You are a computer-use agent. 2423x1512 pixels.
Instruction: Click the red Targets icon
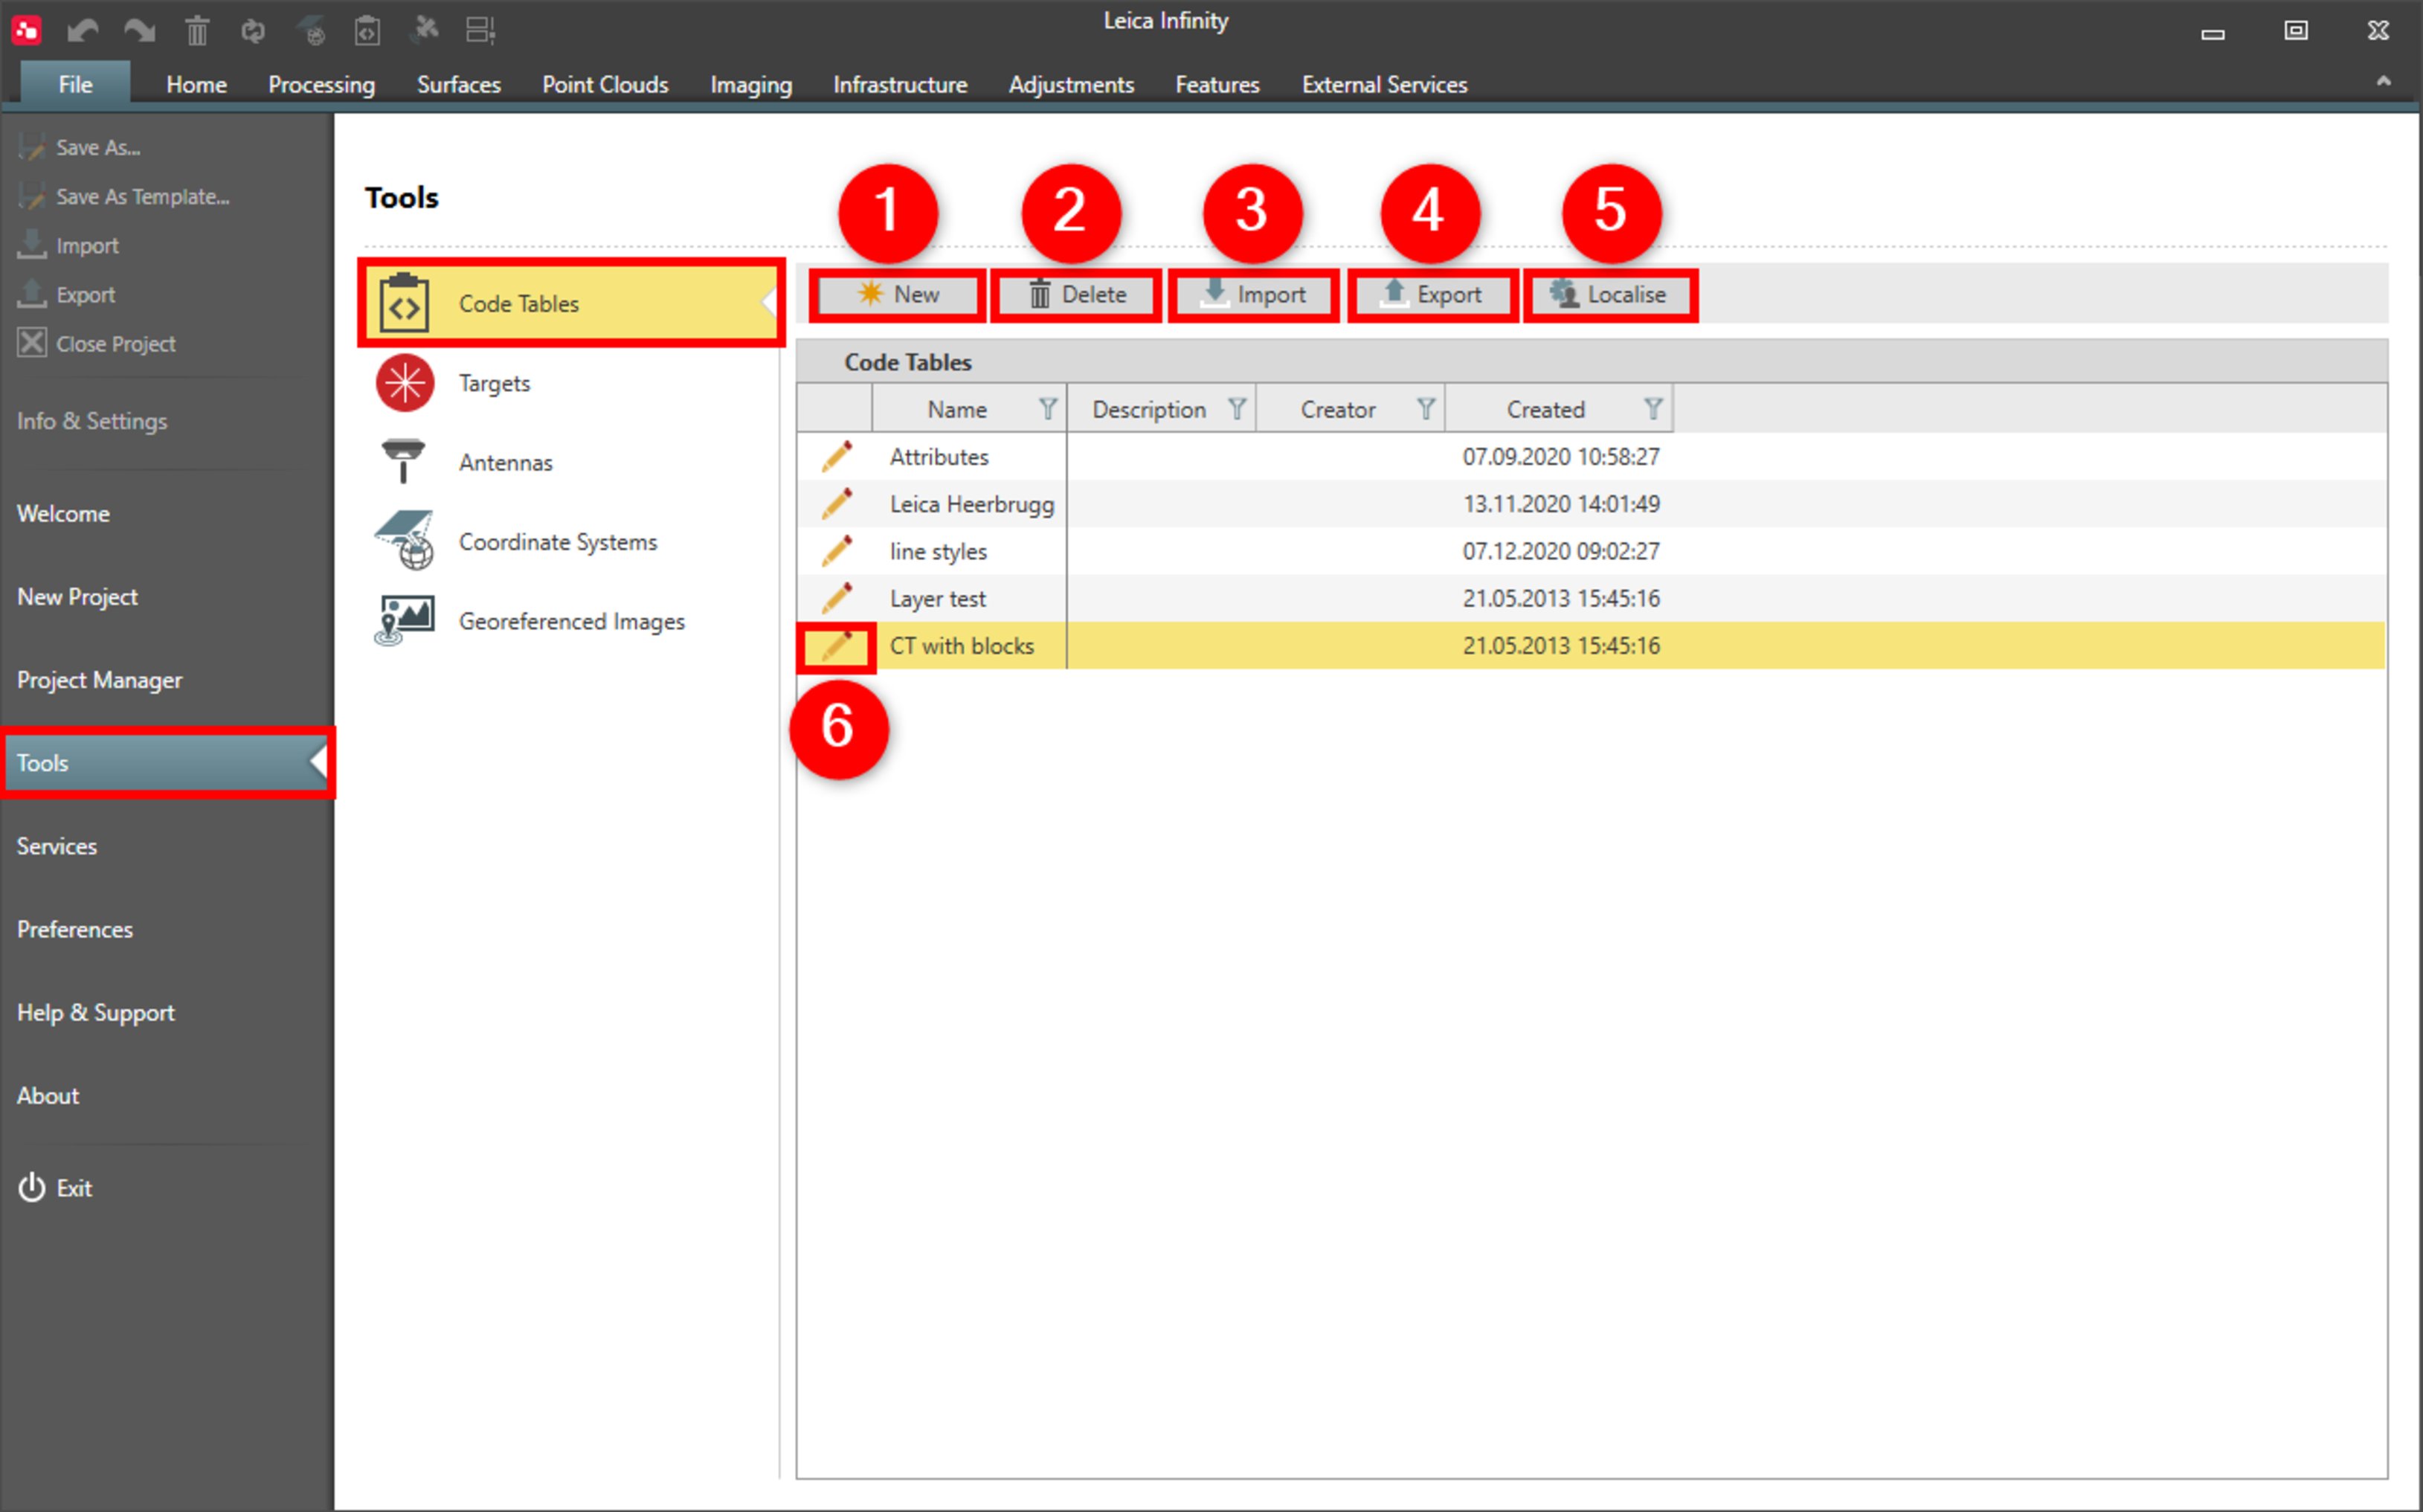(404, 382)
